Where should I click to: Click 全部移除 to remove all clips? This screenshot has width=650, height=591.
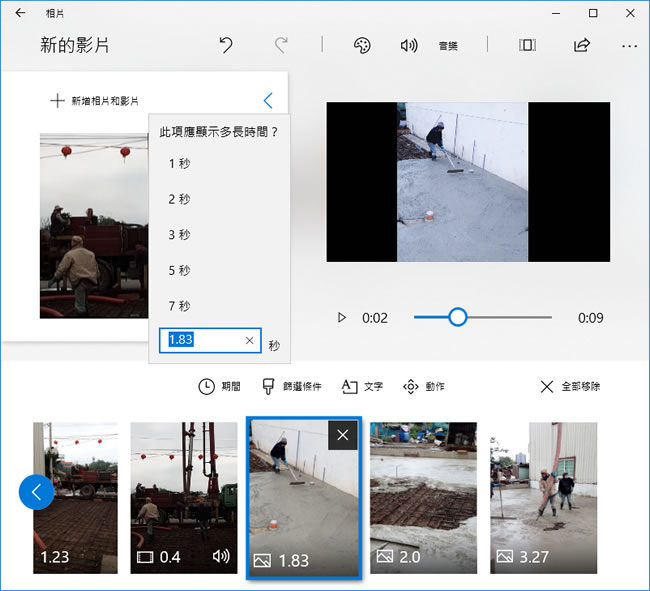570,386
